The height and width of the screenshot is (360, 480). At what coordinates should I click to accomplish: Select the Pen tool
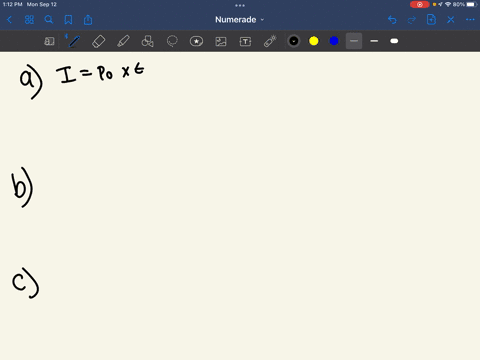click(x=73, y=41)
